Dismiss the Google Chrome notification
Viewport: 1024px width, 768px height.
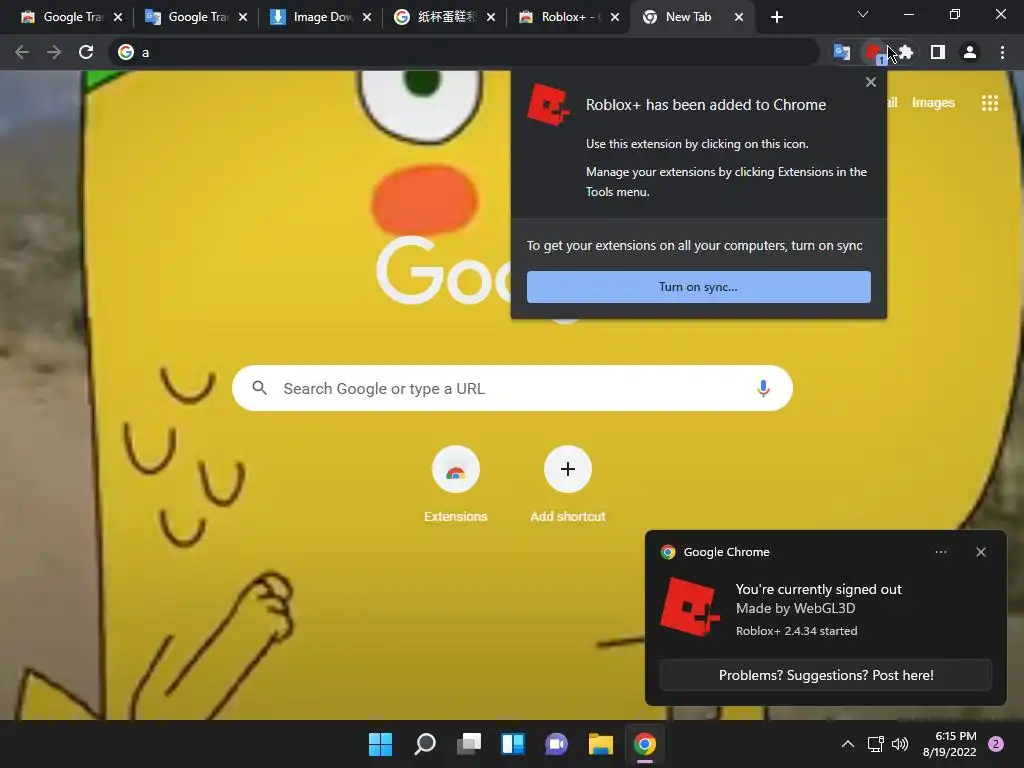tap(980, 552)
